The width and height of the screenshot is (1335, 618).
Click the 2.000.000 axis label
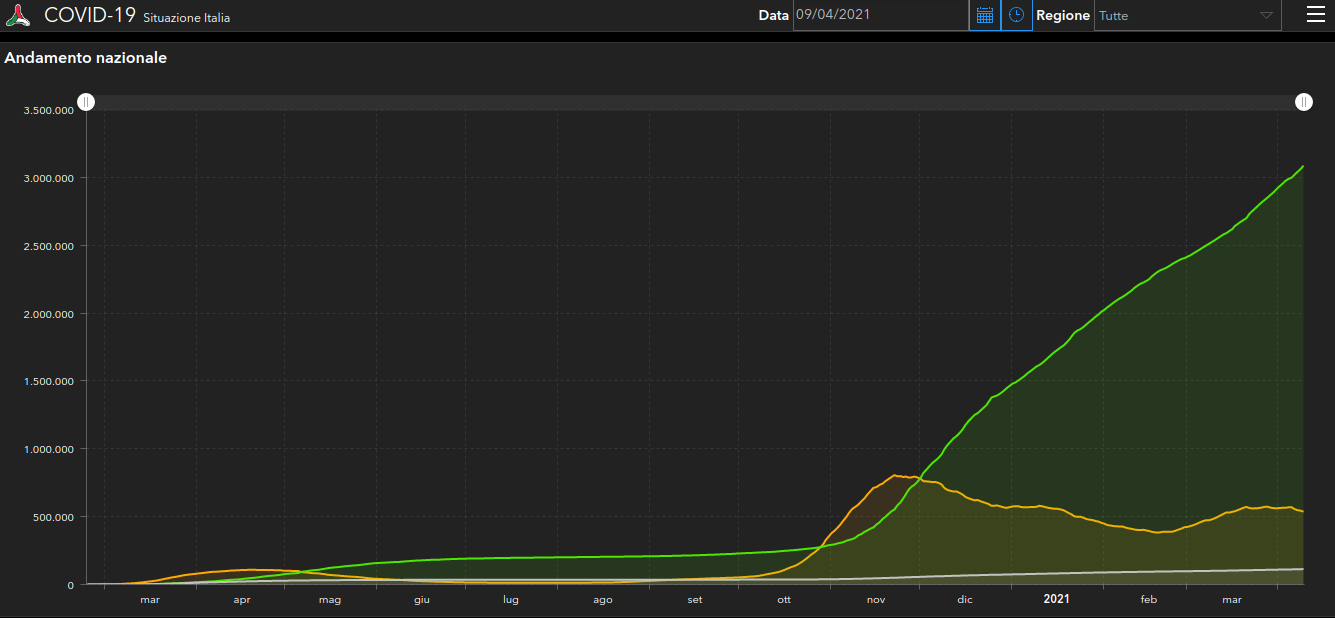point(49,314)
